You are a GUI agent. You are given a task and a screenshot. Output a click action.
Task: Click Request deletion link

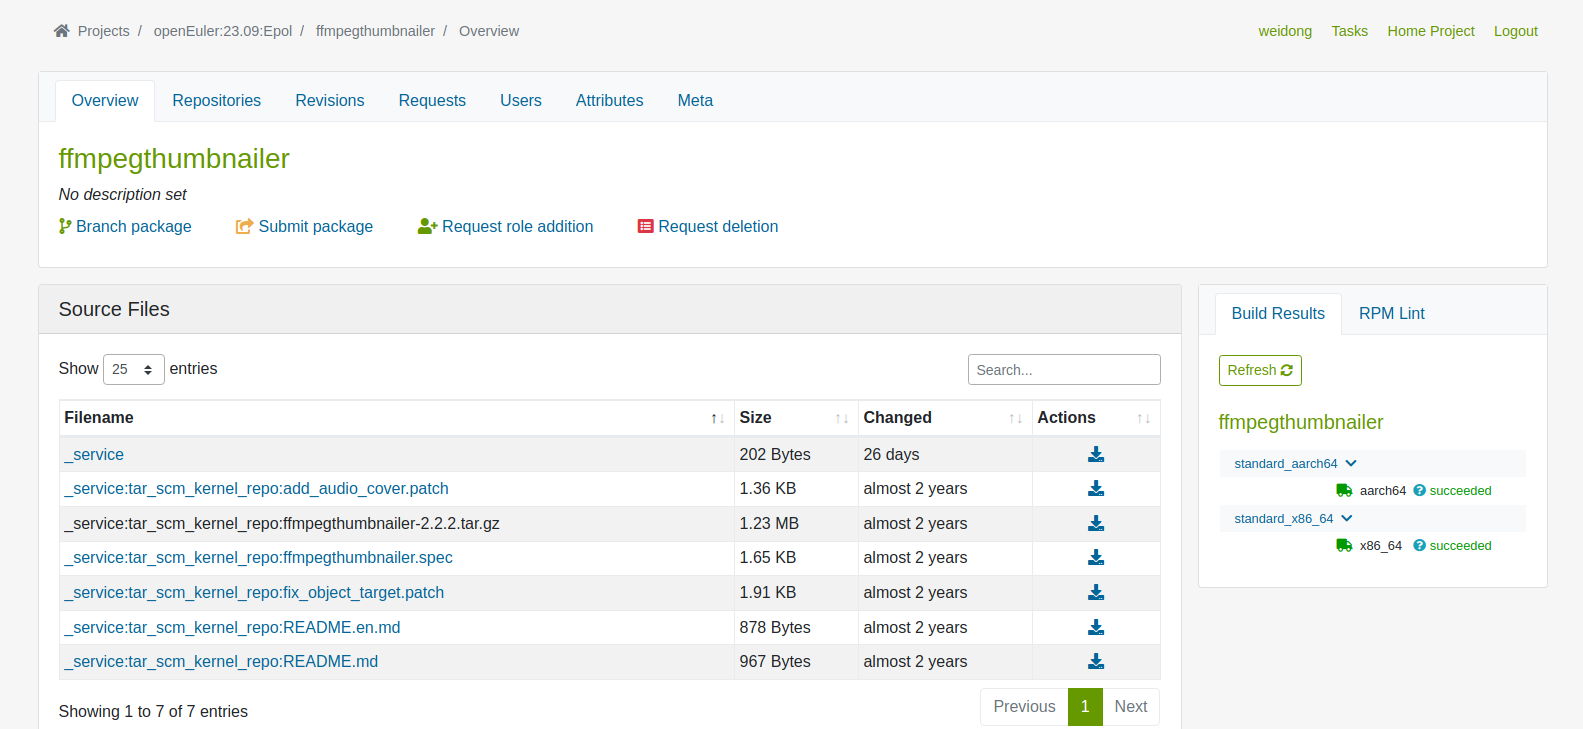[708, 227]
